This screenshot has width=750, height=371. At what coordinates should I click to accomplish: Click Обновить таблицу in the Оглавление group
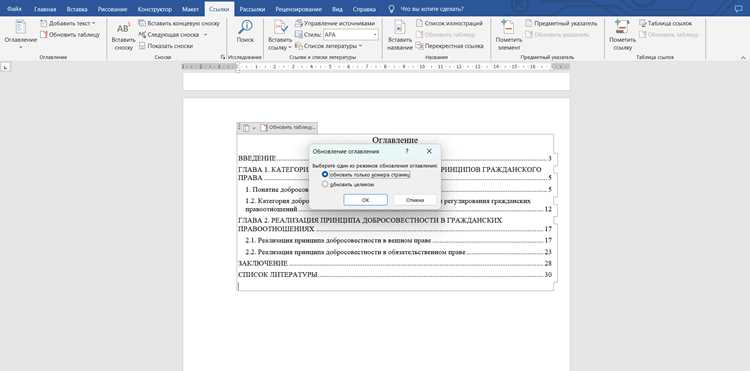70,34
